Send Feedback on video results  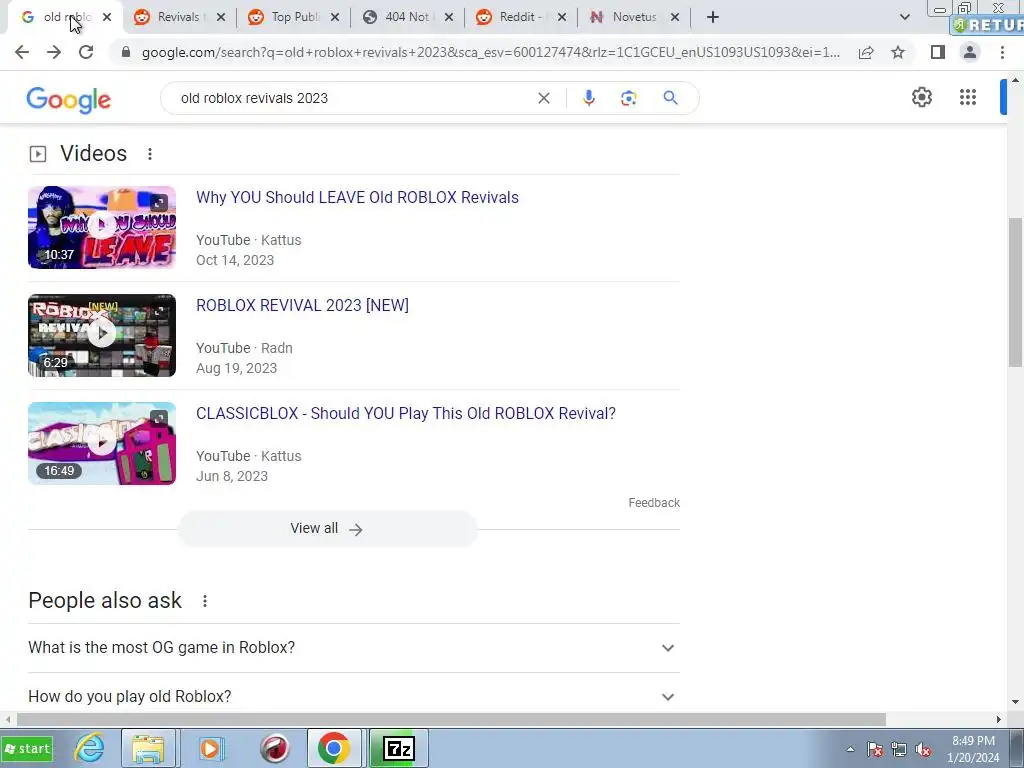tap(654, 503)
